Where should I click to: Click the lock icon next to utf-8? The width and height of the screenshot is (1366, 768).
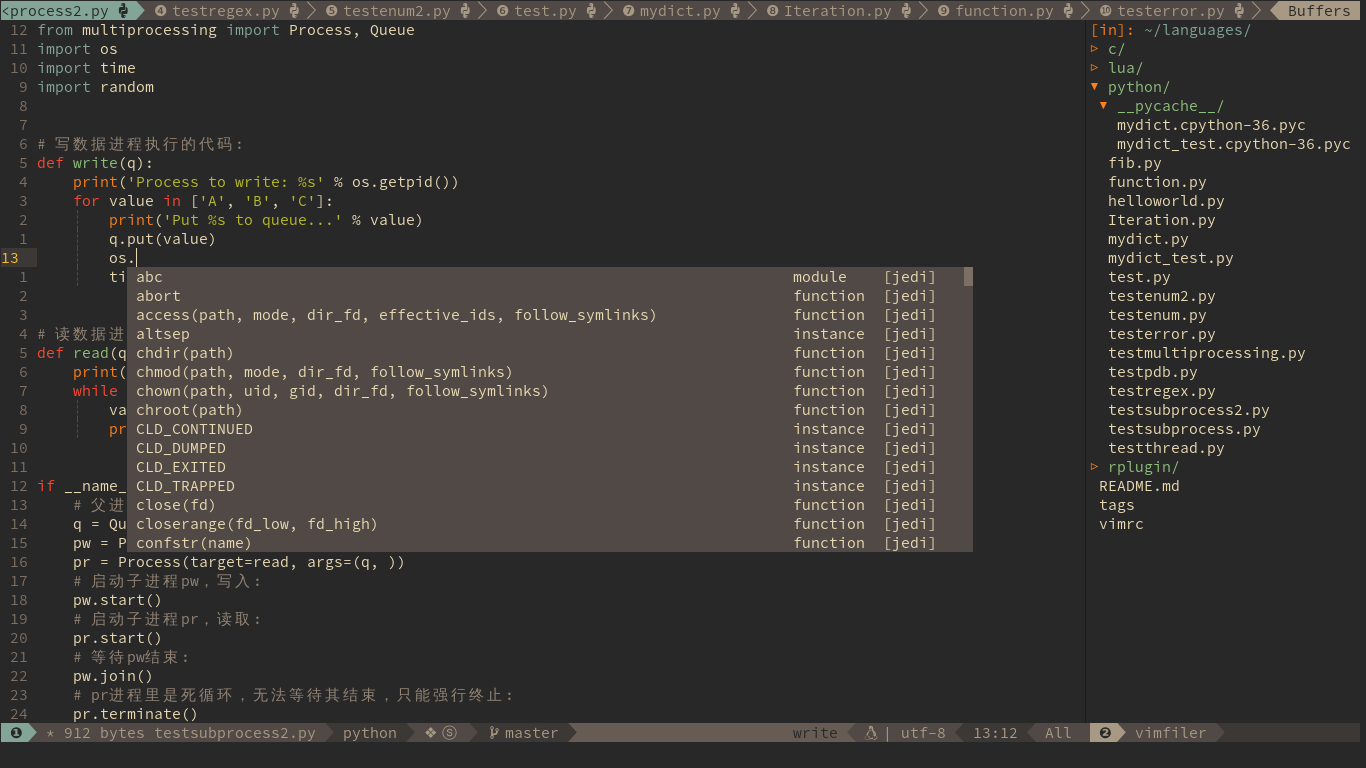[x=871, y=732]
